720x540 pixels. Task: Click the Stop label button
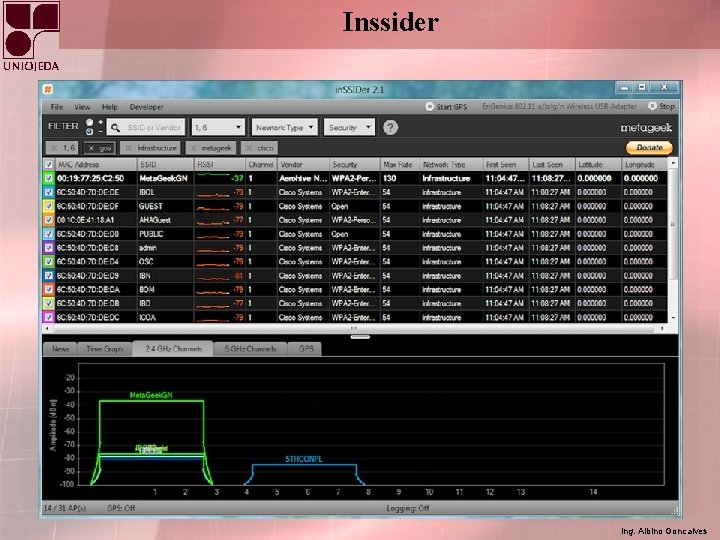(x=667, y=106)
